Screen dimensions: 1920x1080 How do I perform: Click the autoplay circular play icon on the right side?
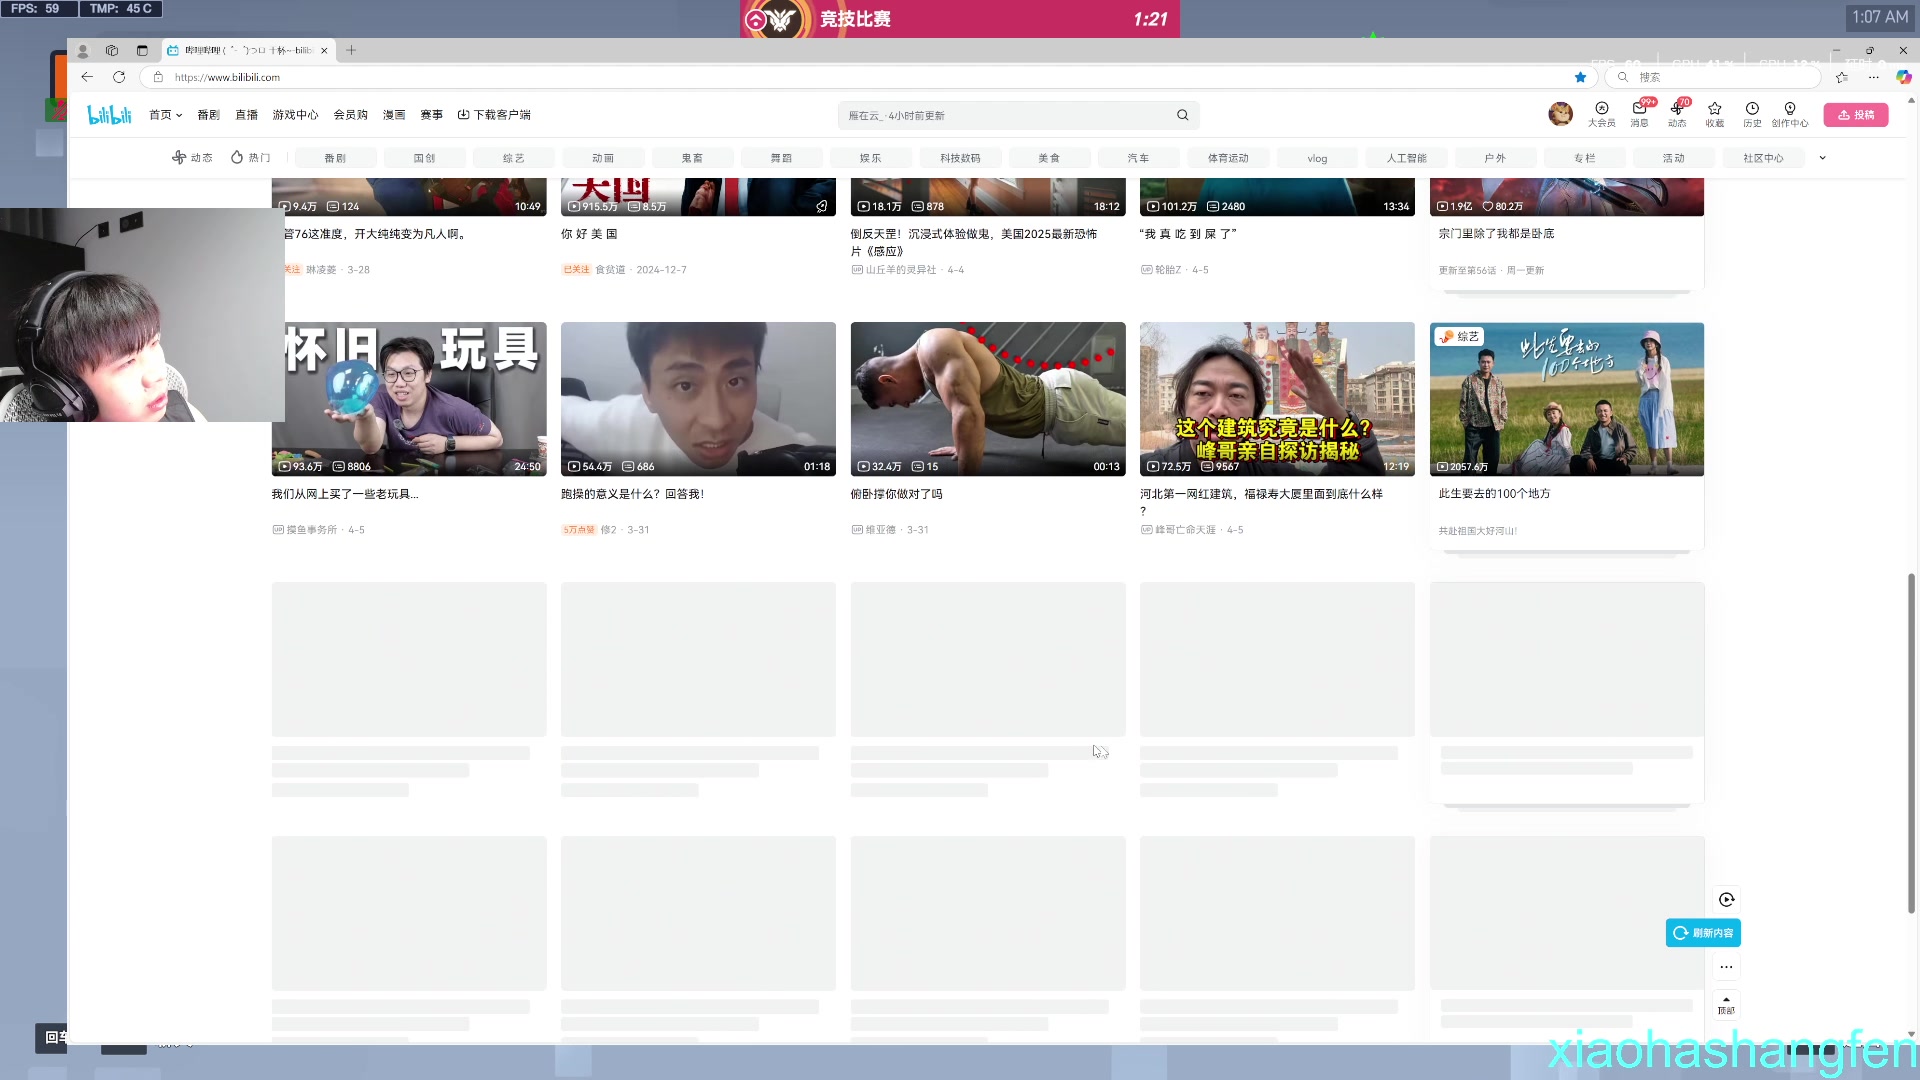[x=1726, y=899]
